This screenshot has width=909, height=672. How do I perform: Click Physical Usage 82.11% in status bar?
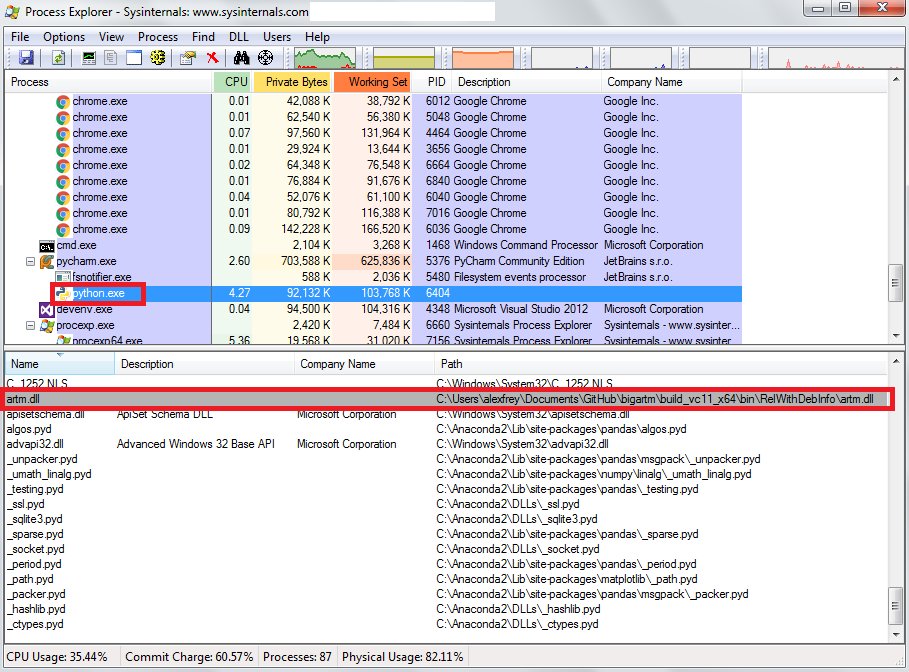pyautogui.click(x=402, y=657)
